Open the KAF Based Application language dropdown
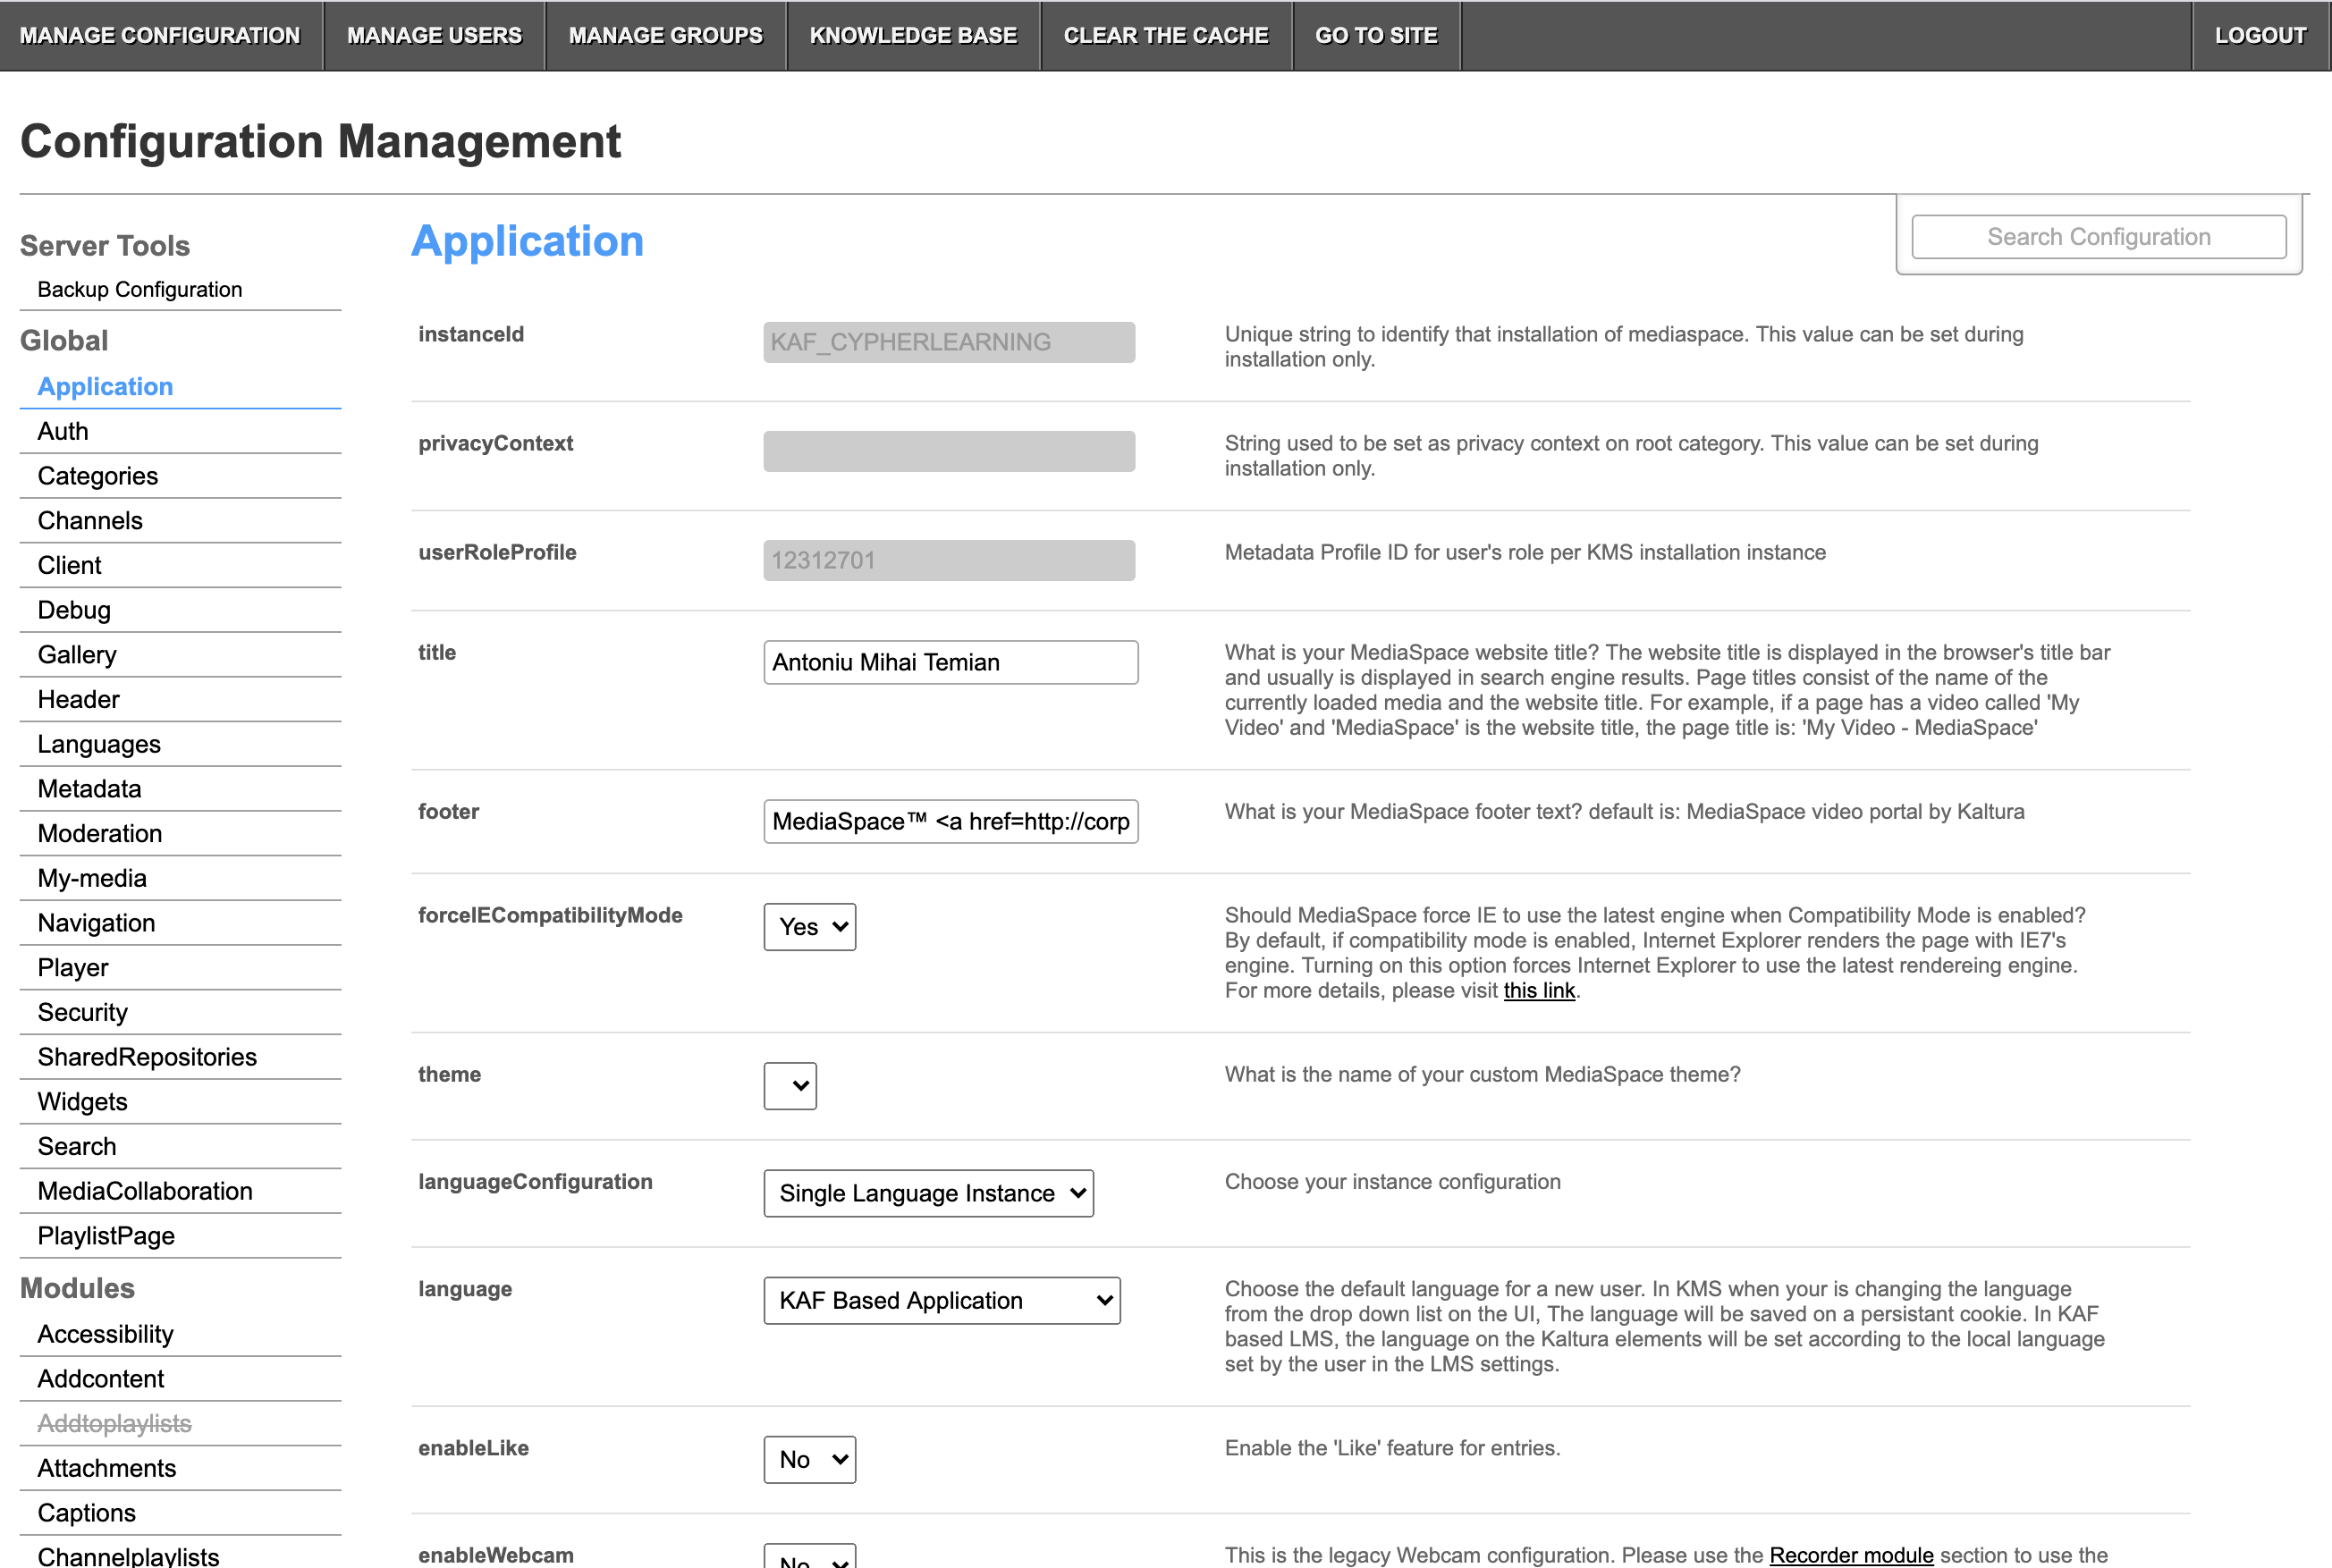This screenshot has width=2332, height=1568. 940,1300
